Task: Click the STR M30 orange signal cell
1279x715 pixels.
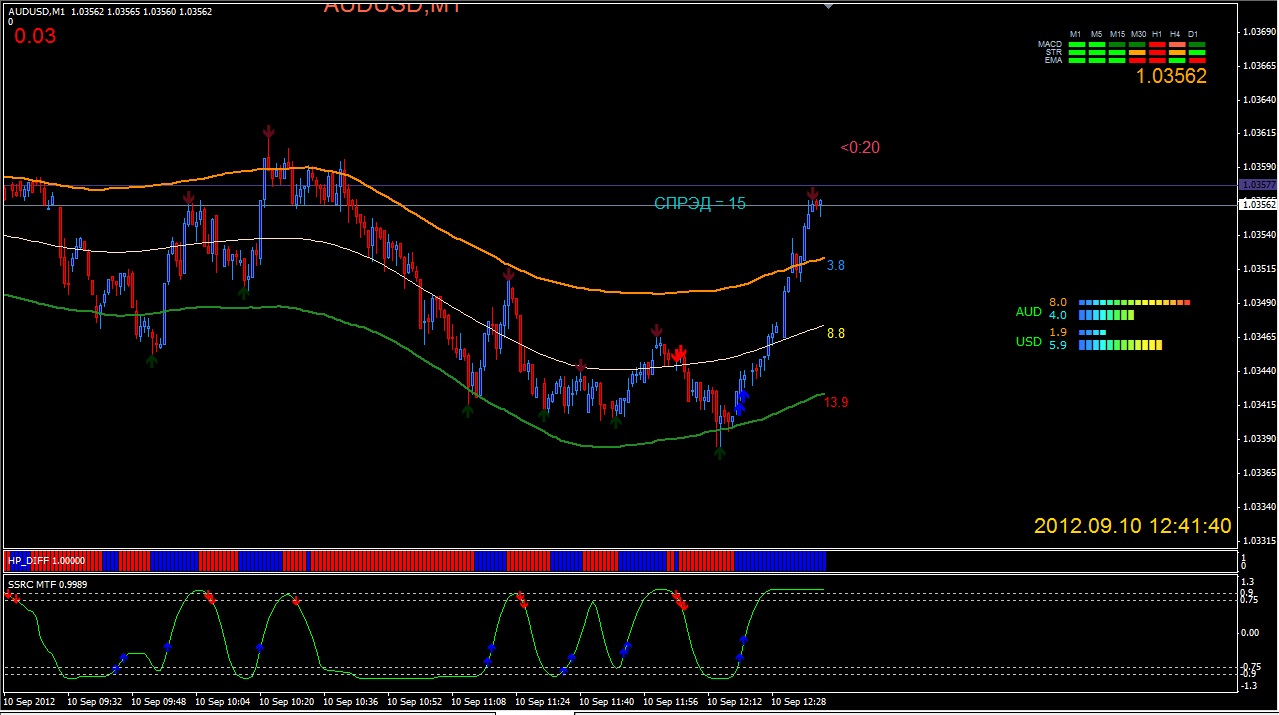Action: tap(1136, 52)
